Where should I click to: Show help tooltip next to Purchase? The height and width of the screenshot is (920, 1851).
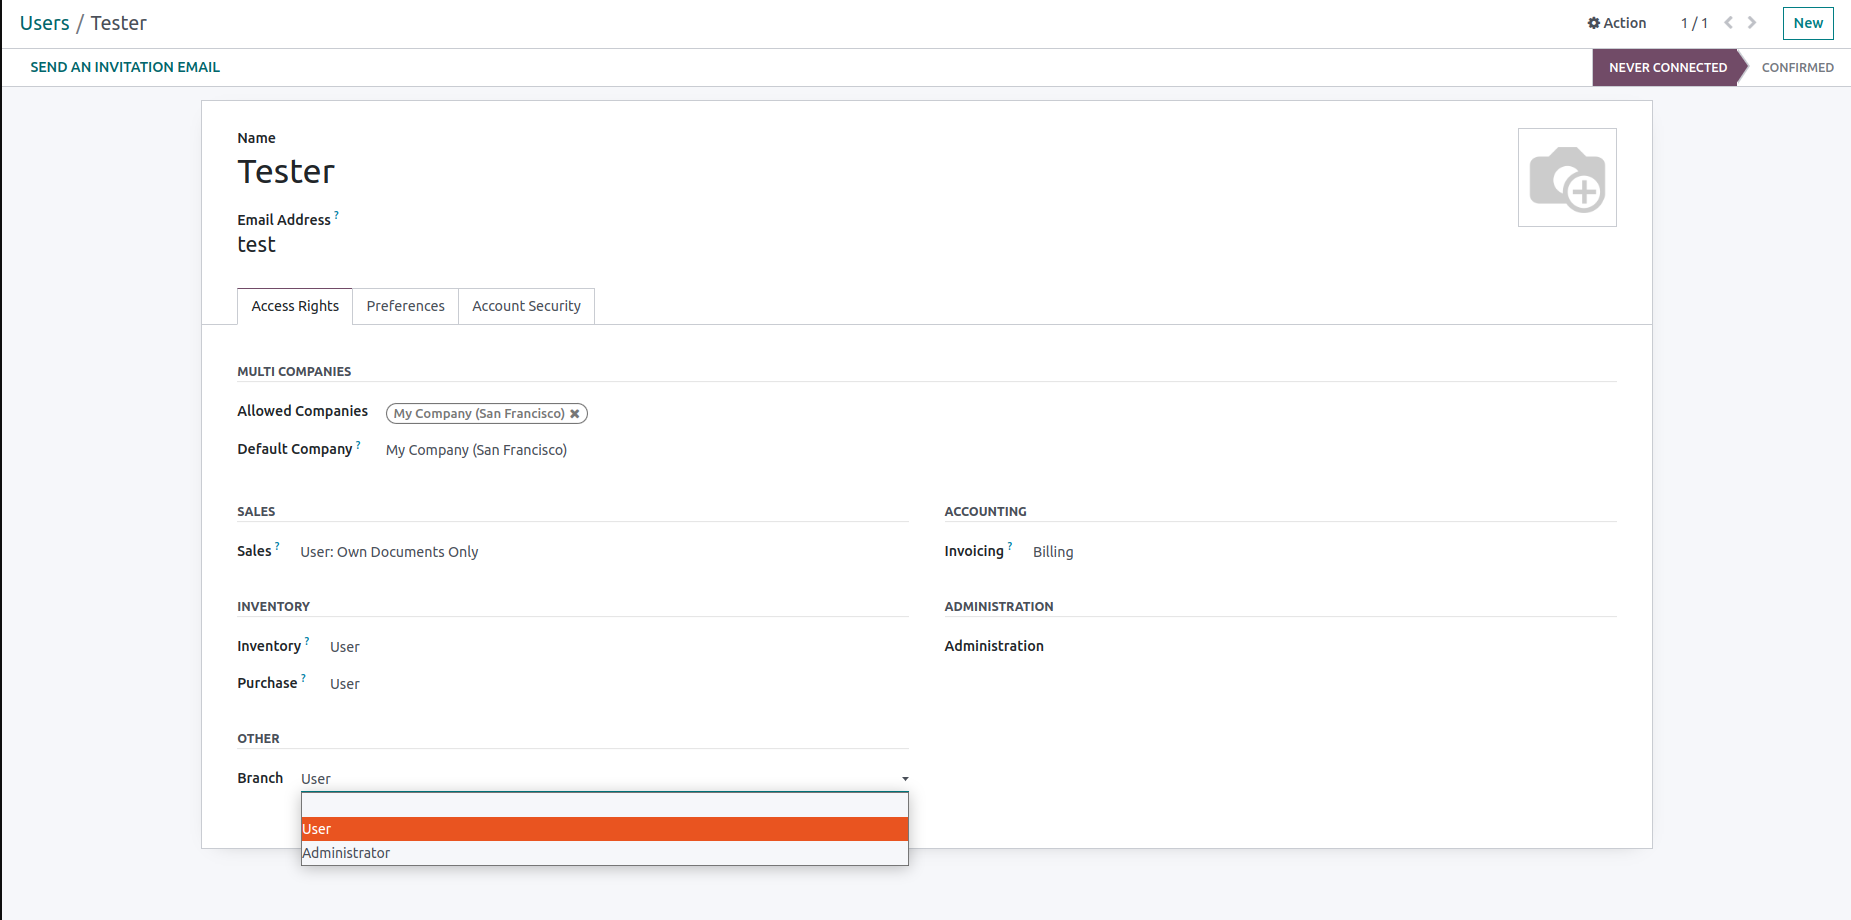click(x=304, y=678)
